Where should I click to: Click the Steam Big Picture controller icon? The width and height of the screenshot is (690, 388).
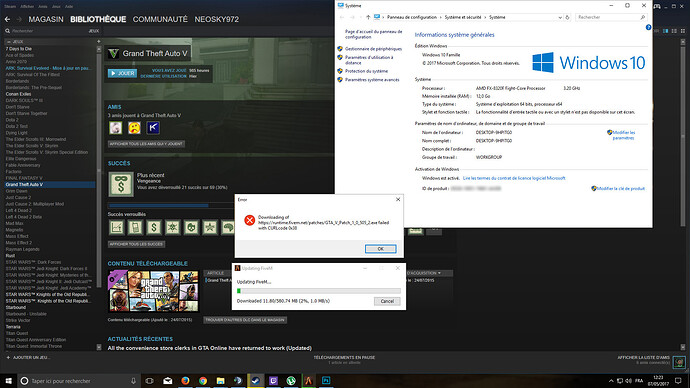(657, 6)
